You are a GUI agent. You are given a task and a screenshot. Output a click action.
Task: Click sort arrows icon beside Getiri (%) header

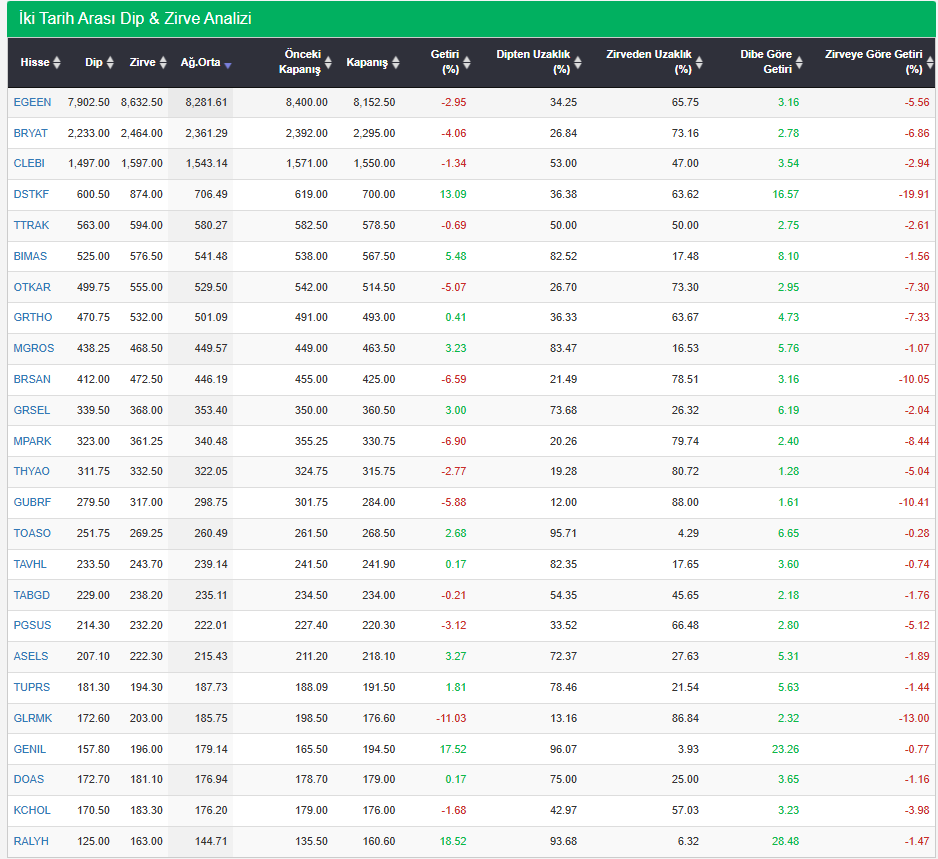[x=467, y=62]
